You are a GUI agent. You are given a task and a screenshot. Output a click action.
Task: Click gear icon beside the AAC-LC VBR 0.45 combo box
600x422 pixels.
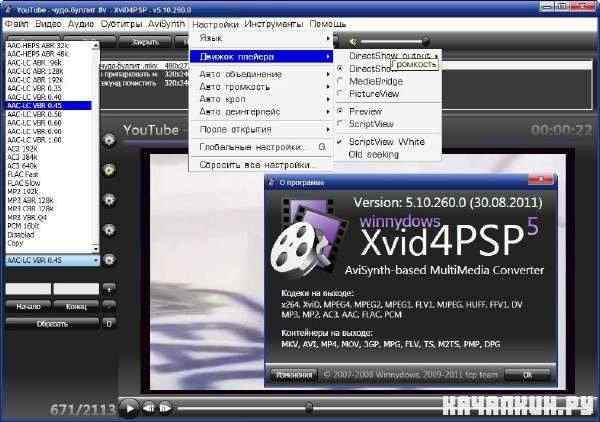109,260
